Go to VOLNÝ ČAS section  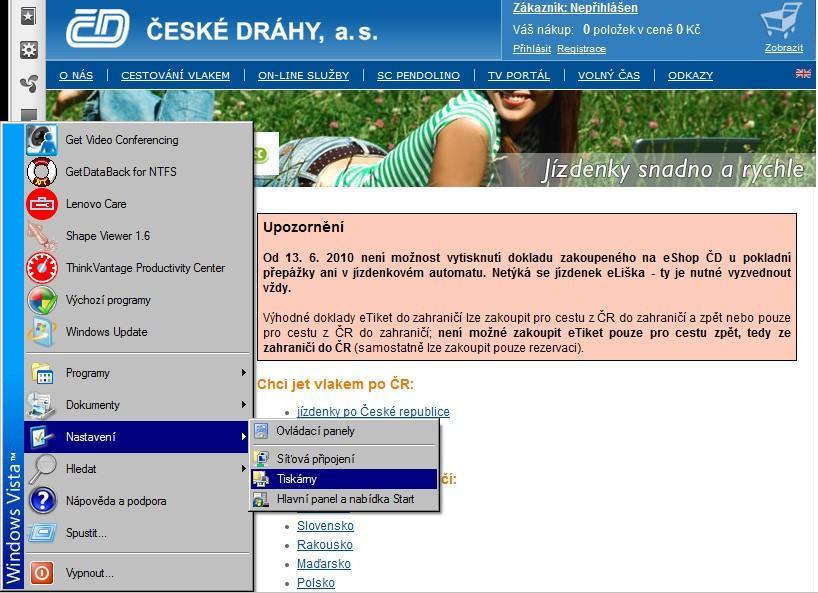[x=609, y=75]
